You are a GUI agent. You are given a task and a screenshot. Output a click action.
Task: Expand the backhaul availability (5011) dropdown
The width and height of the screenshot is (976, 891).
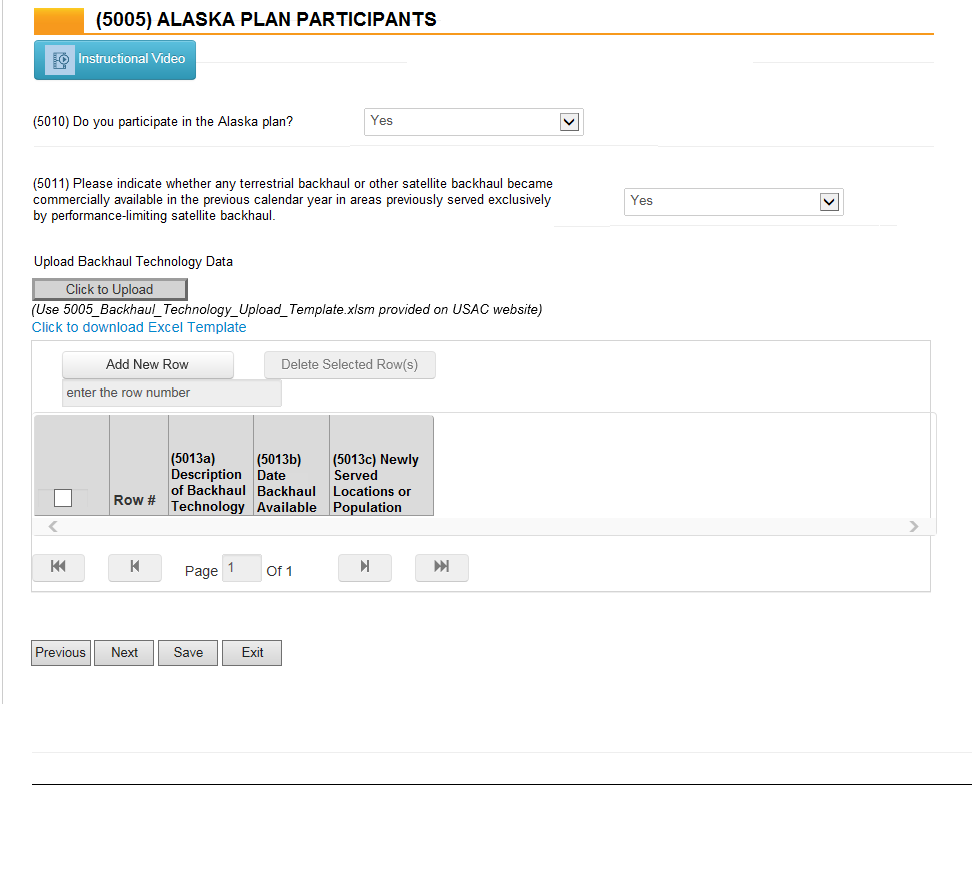click(733, 202)
